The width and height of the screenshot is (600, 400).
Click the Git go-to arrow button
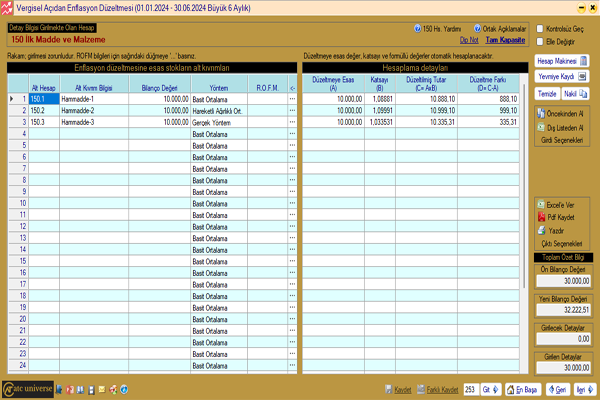[491, 390]
